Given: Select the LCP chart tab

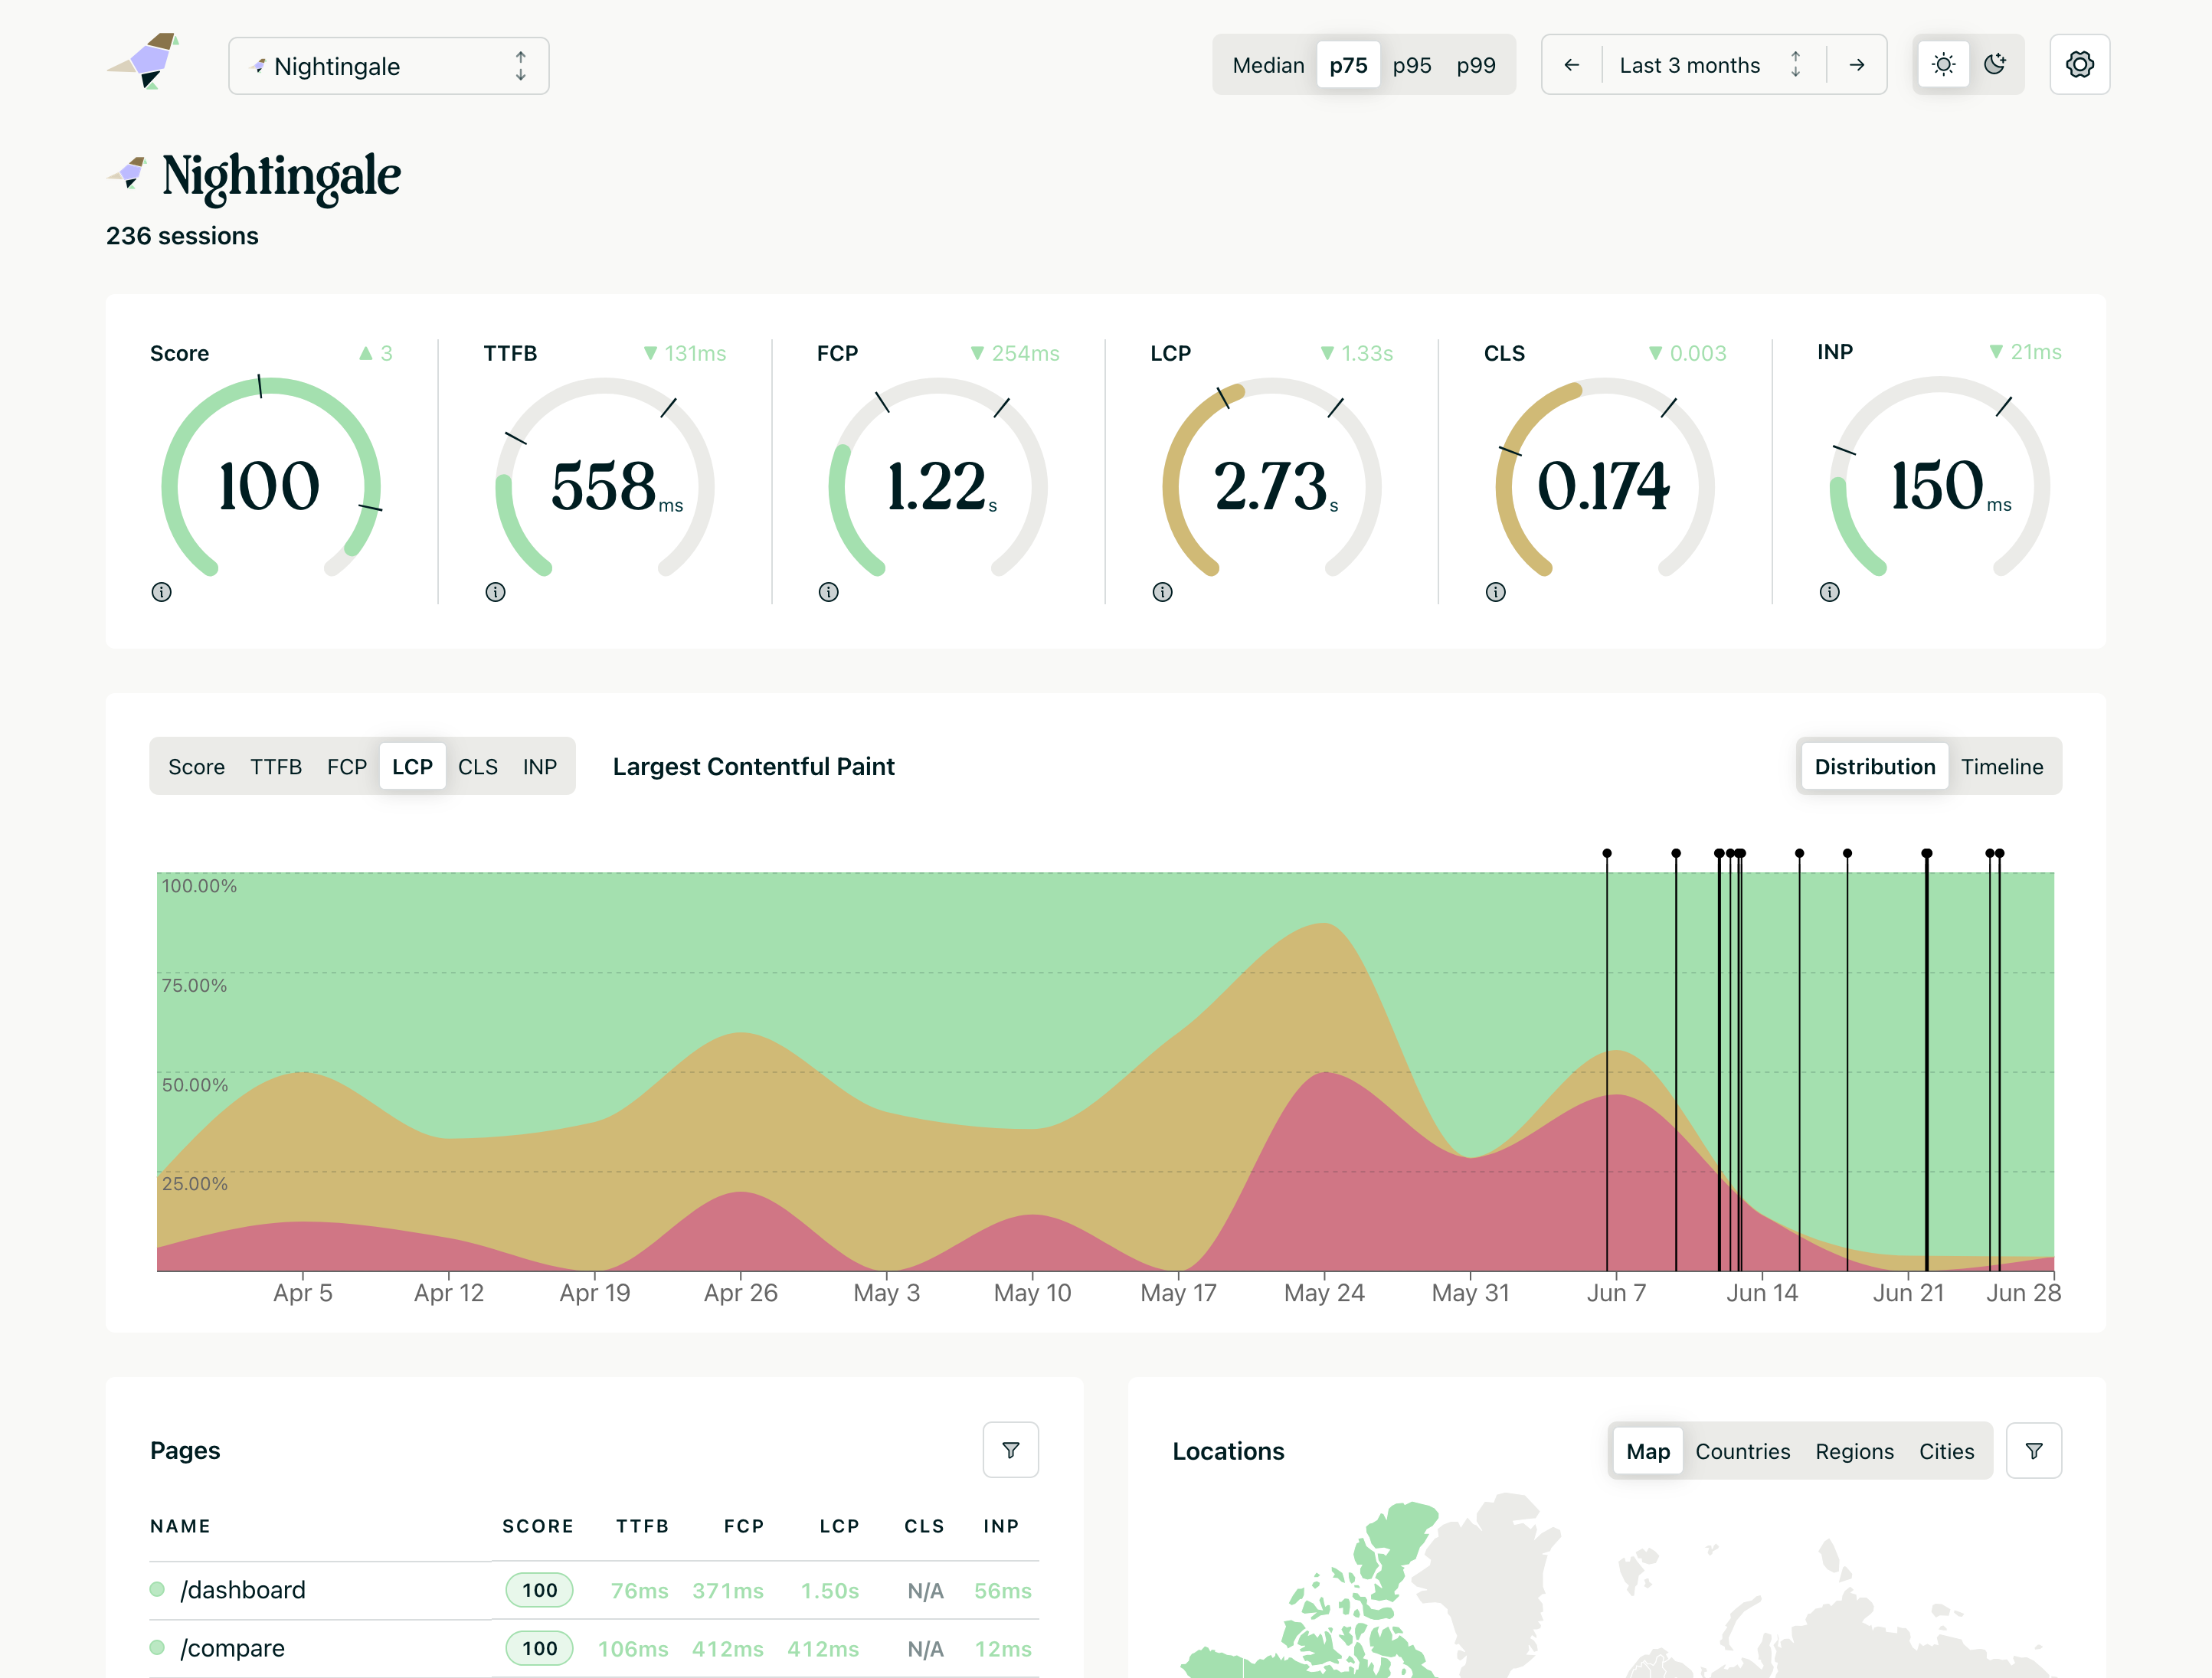Looking at the screenshot, I should pos(412,767).
